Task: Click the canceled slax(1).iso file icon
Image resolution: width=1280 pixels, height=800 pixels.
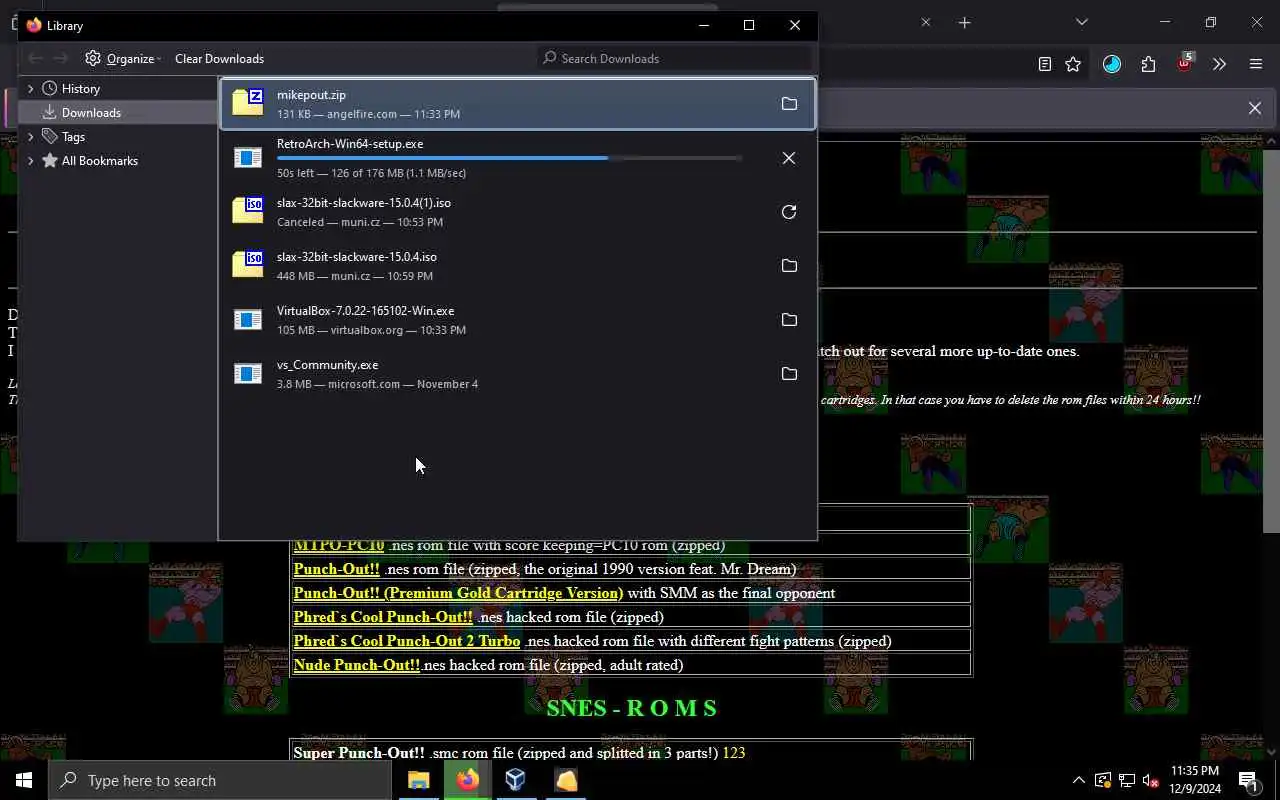Action: click(x=248, y=210)
